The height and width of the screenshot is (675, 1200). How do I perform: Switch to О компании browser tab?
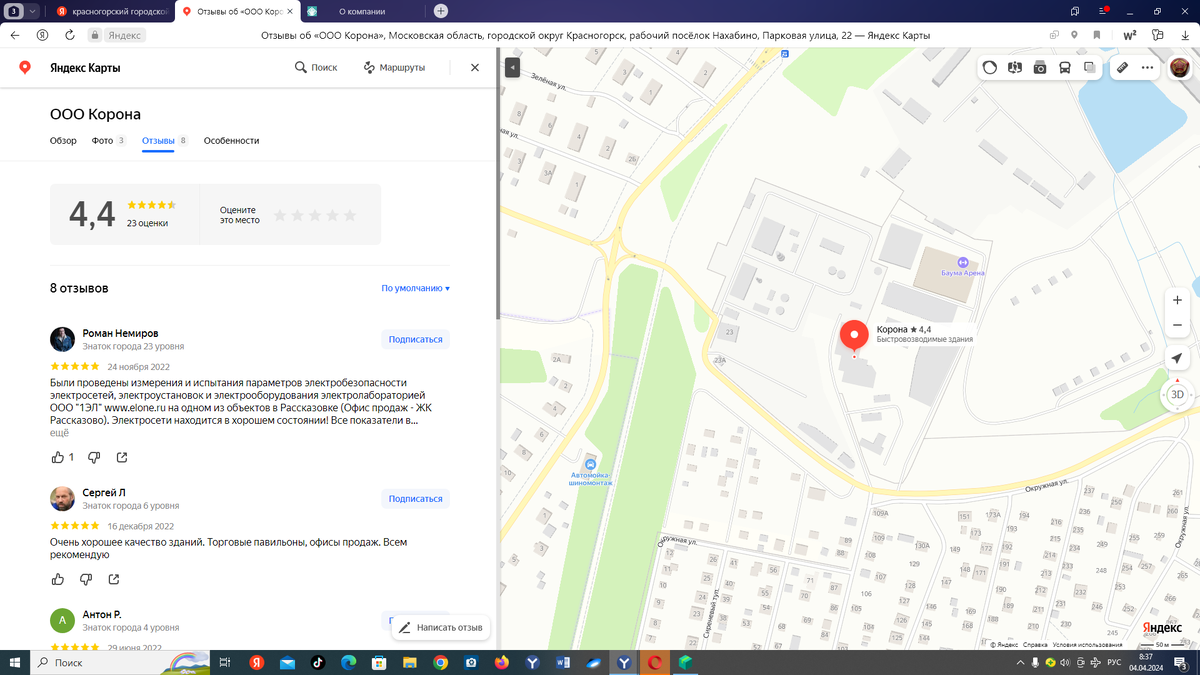point(360,11)
